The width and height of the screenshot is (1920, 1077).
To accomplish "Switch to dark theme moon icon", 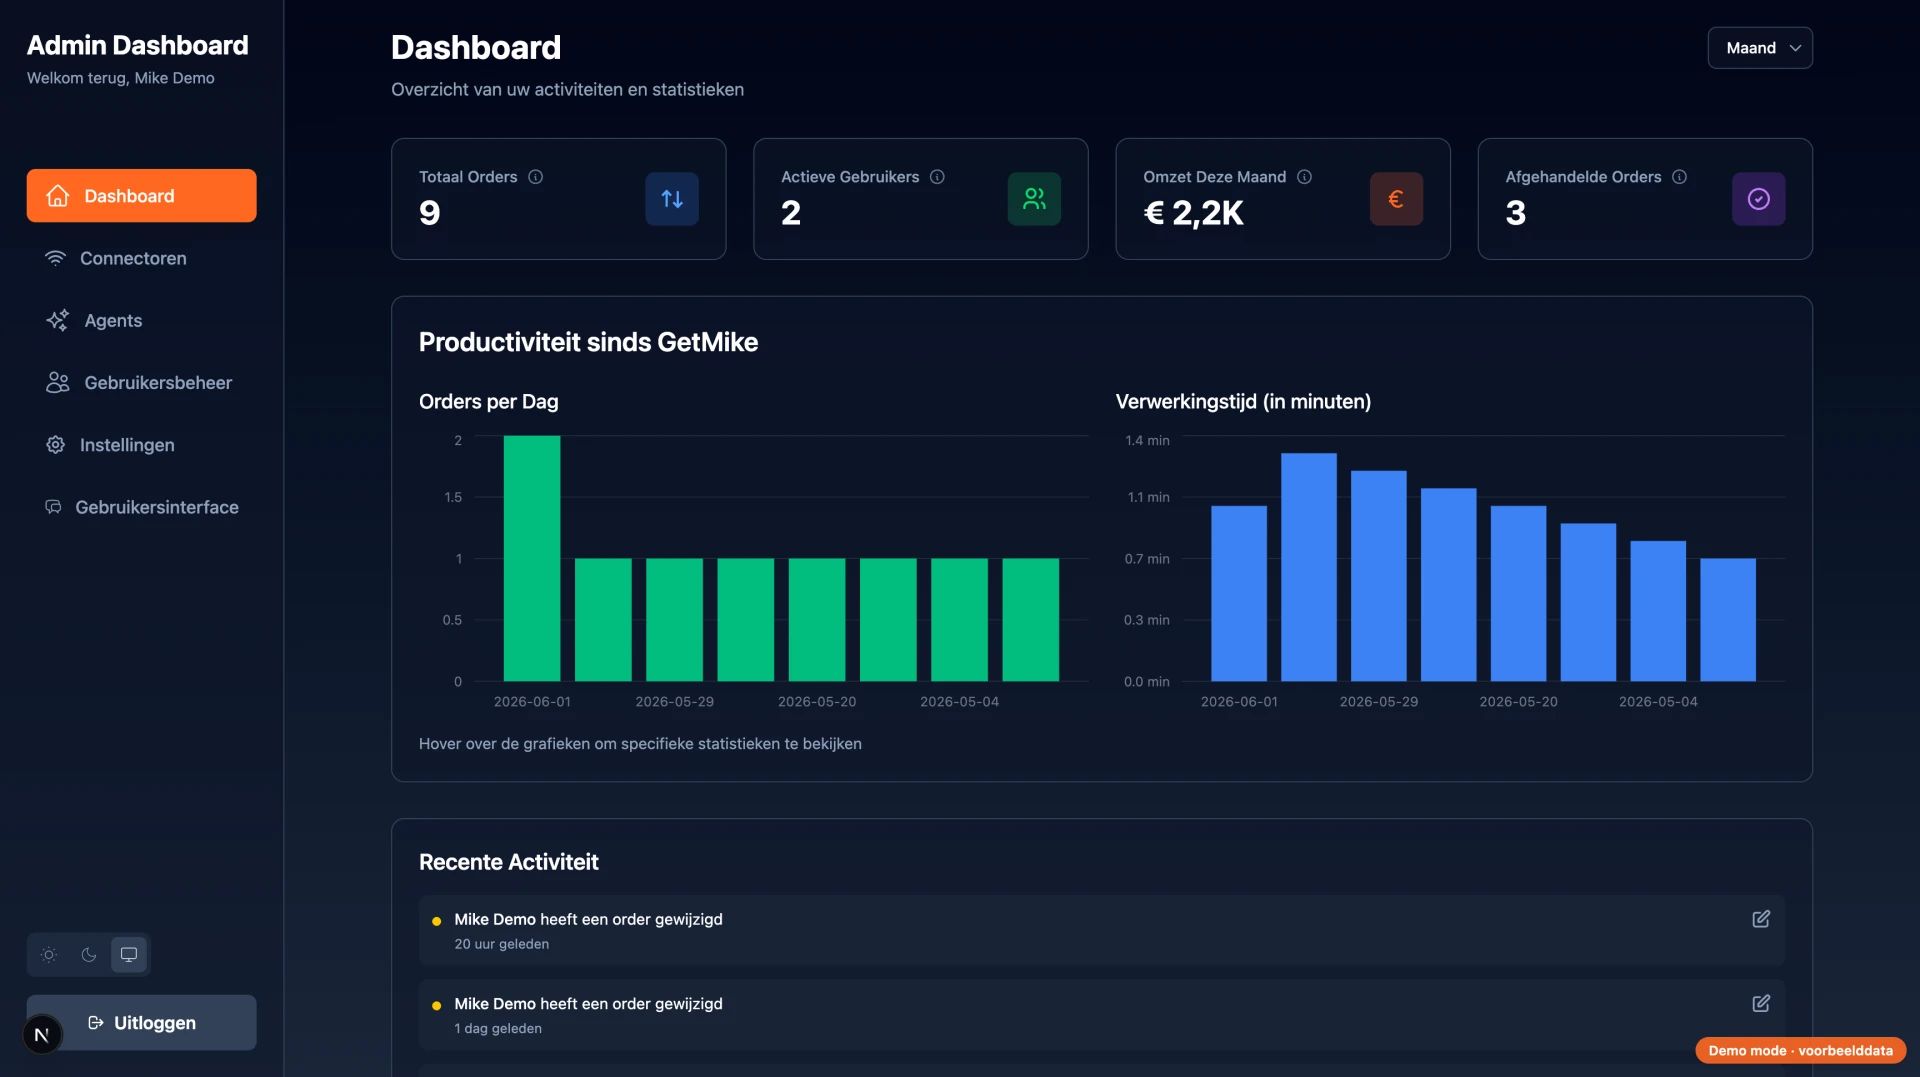I will point(89,955).
